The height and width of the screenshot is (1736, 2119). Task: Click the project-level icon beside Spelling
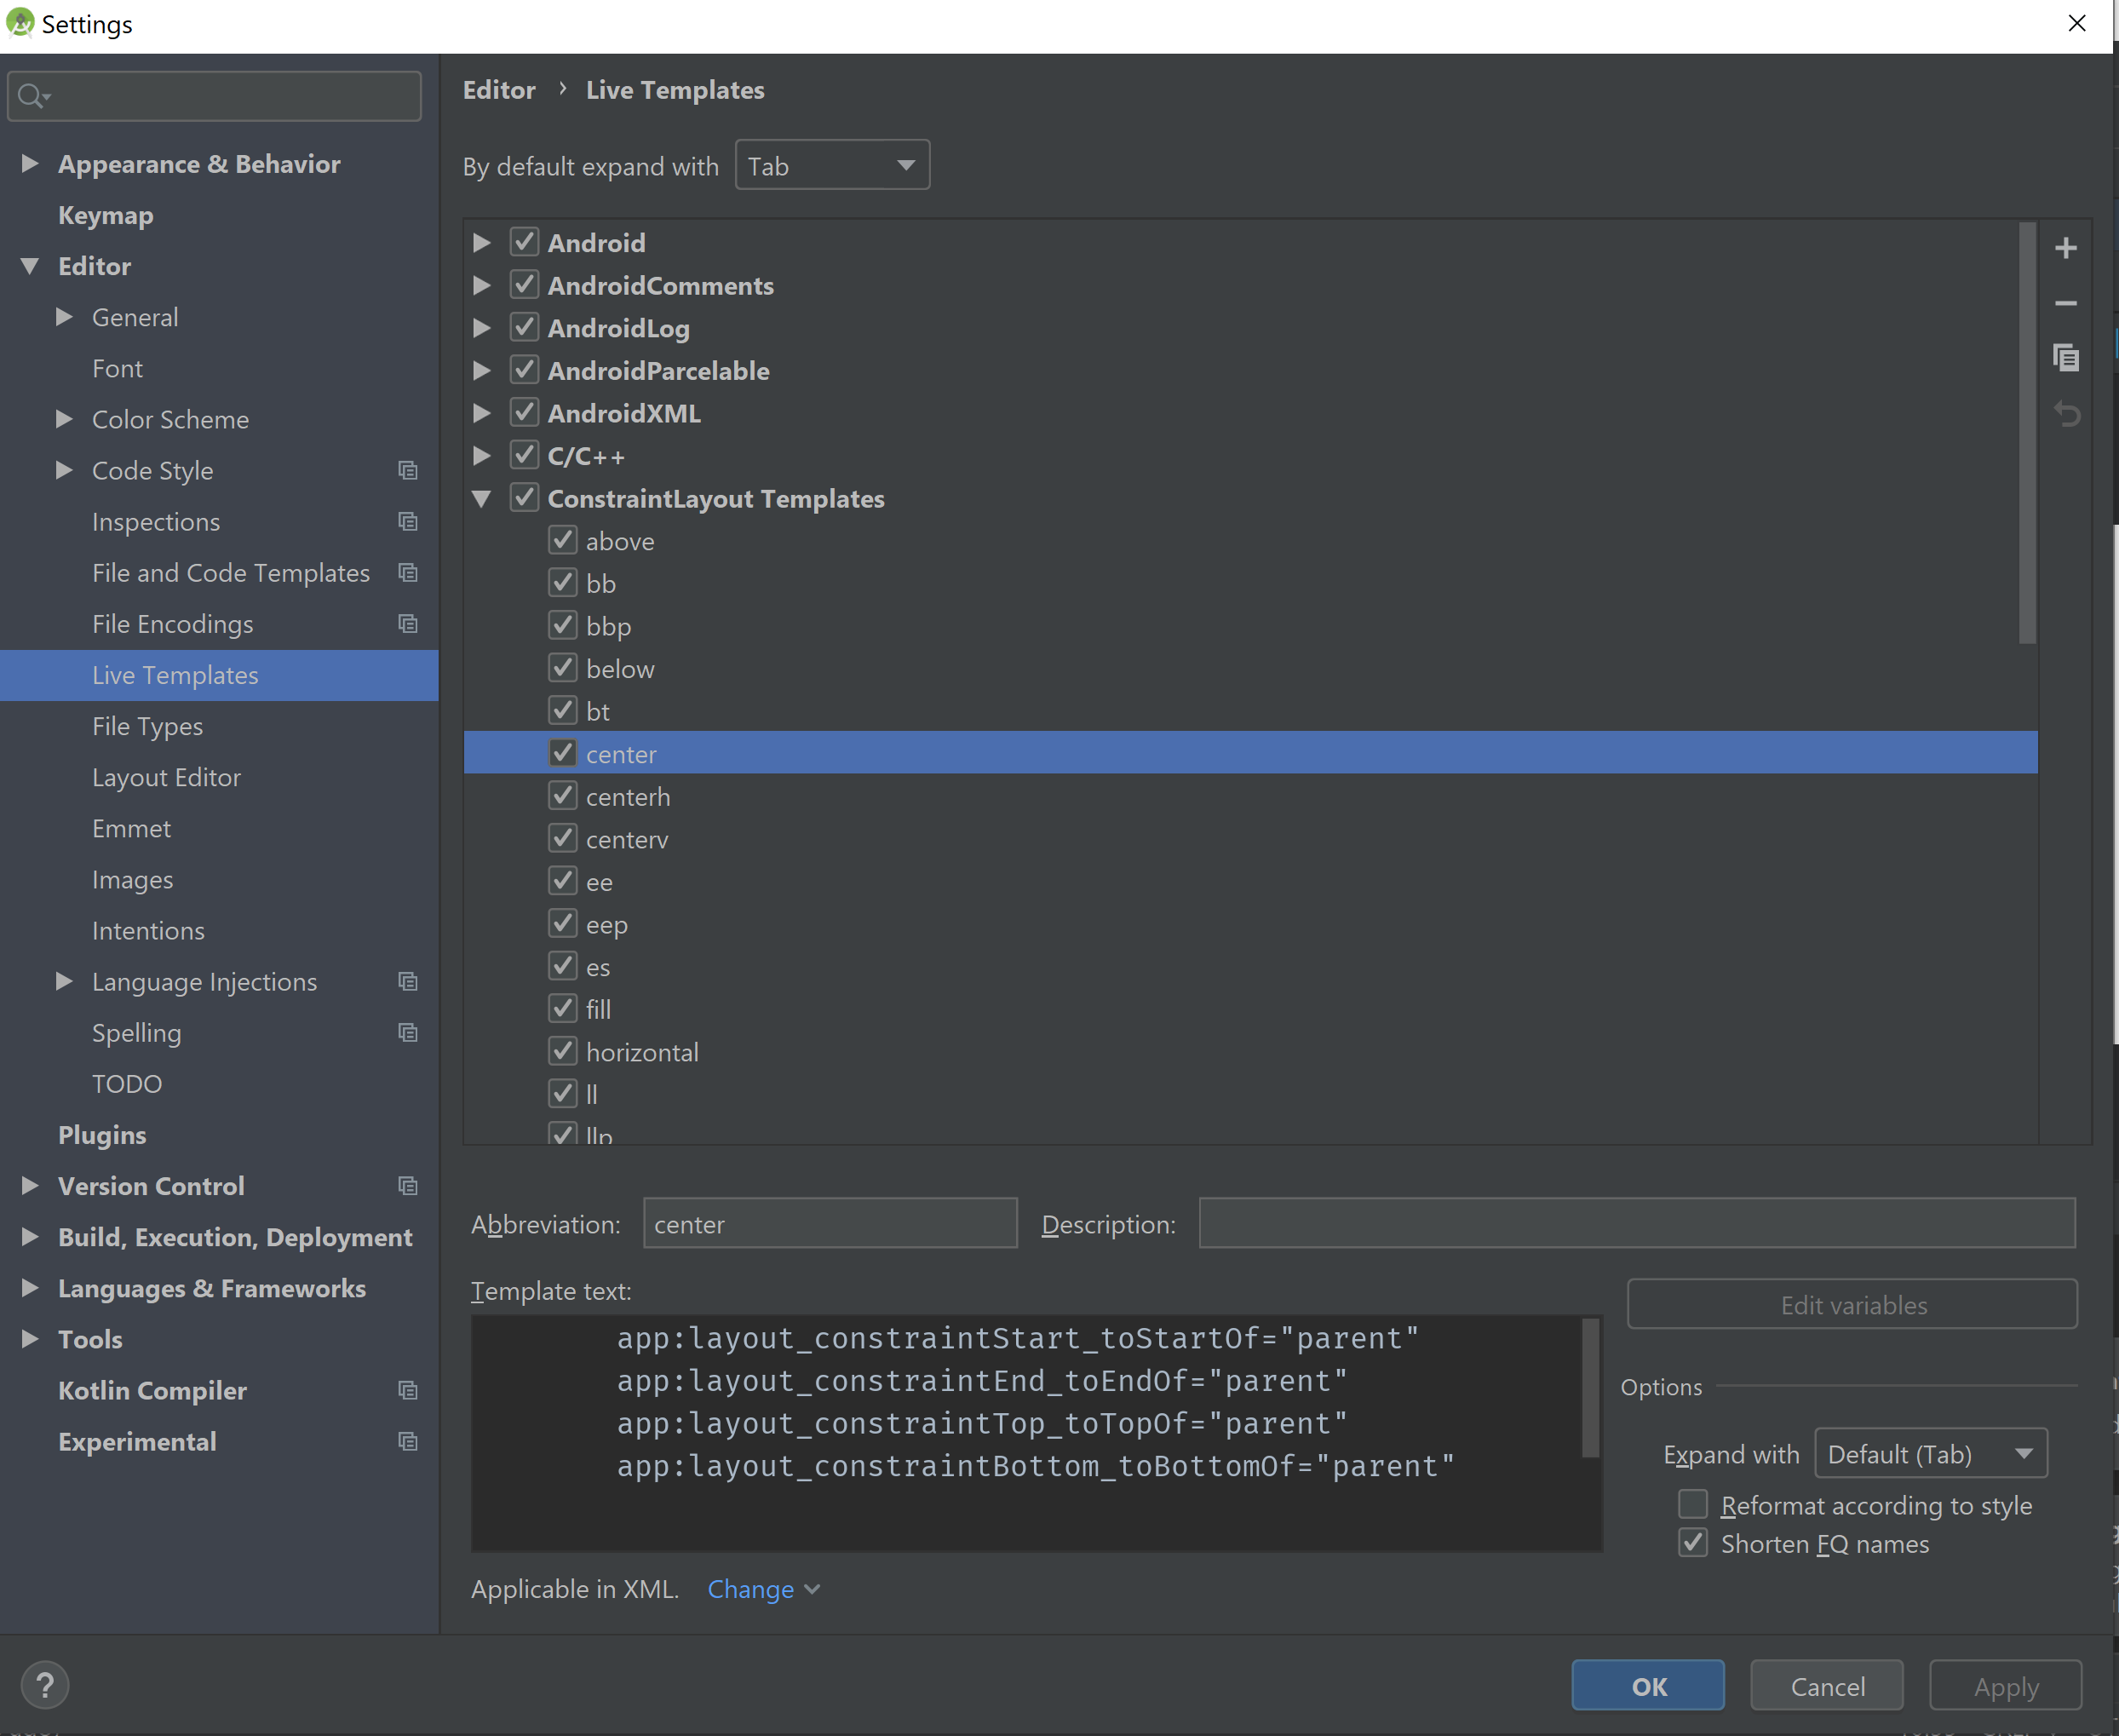point(407,1032)
